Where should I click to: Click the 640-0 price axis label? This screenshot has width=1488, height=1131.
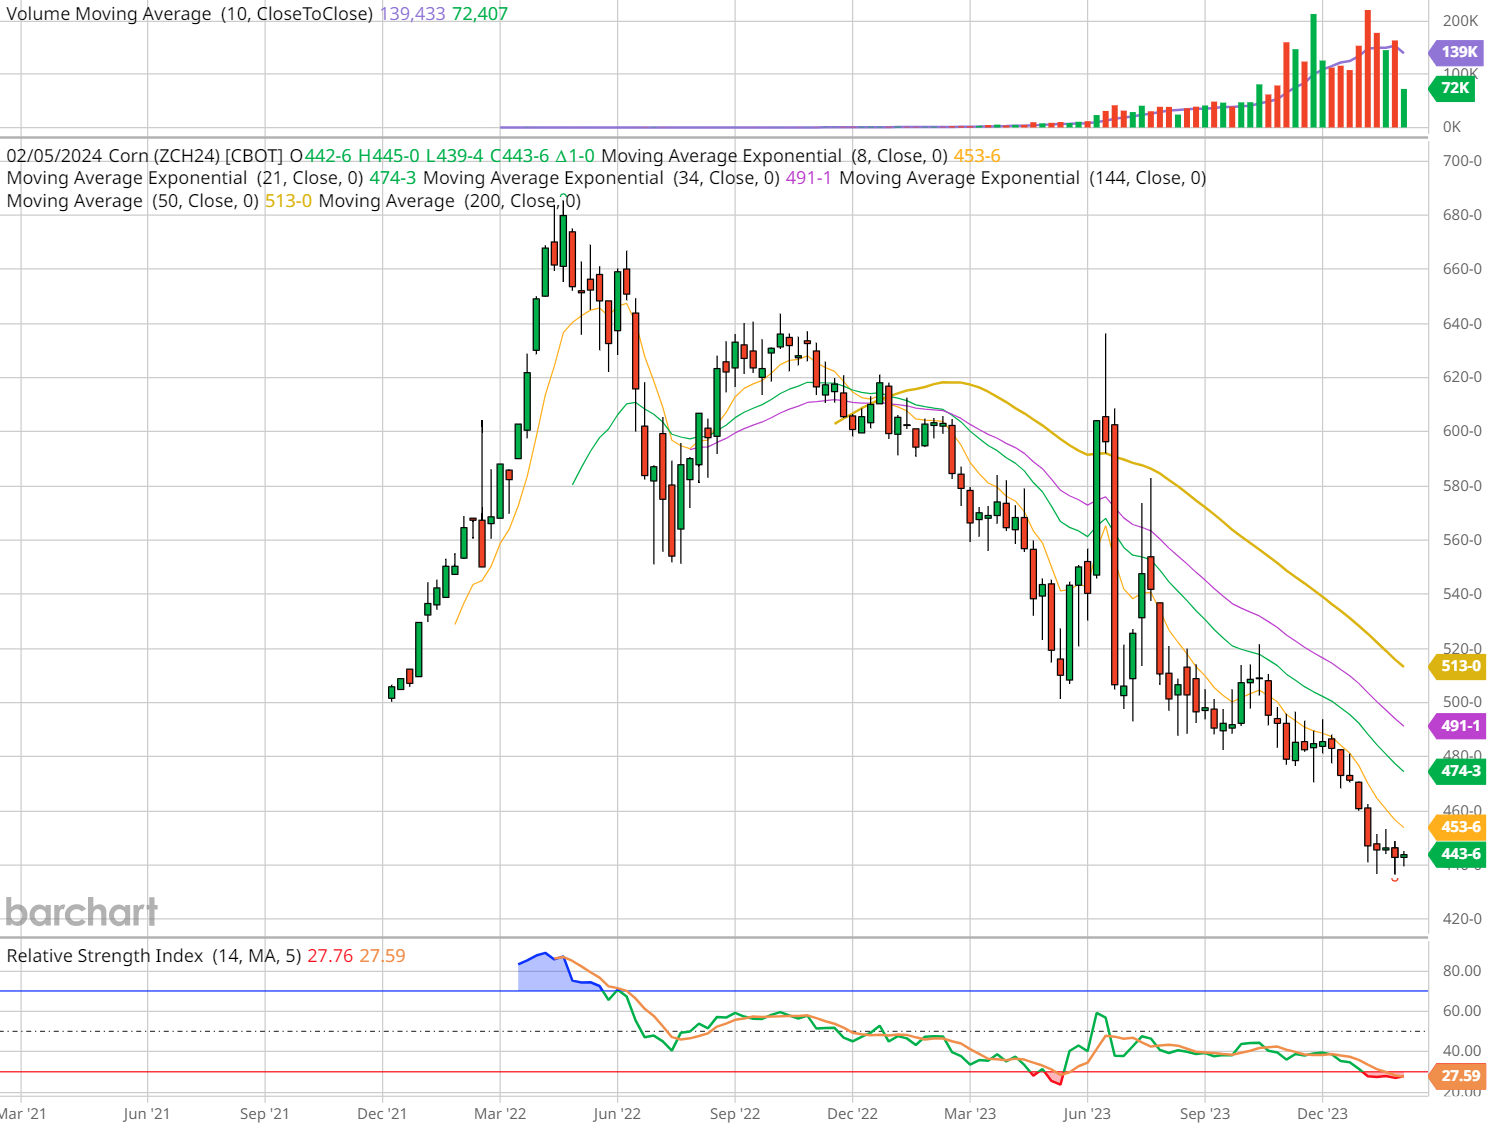click(x=1462, y=324)
